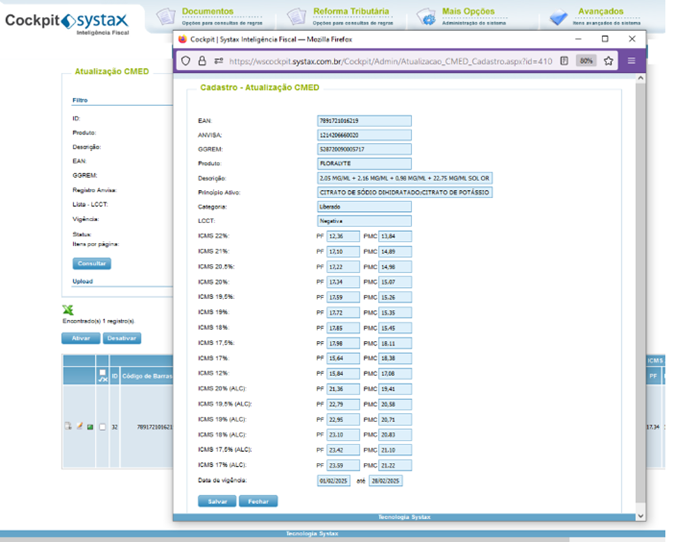The height and width of the screenshot is (542, 674).
Task: Click the ICMS 22% PF value field
Action: (343, 236)
